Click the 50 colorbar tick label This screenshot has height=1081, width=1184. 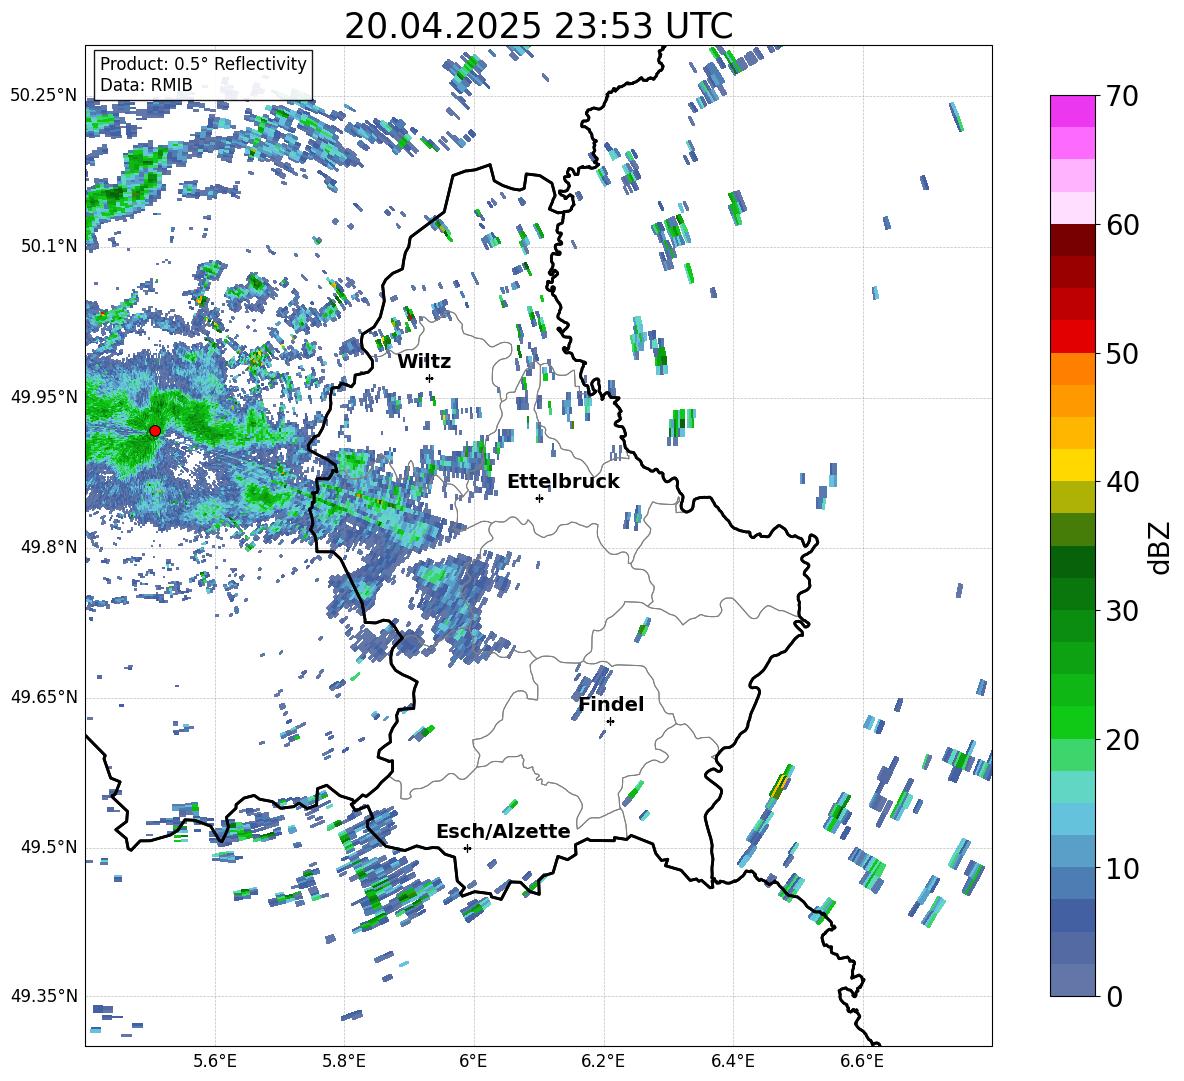[x=1122, y=354]
